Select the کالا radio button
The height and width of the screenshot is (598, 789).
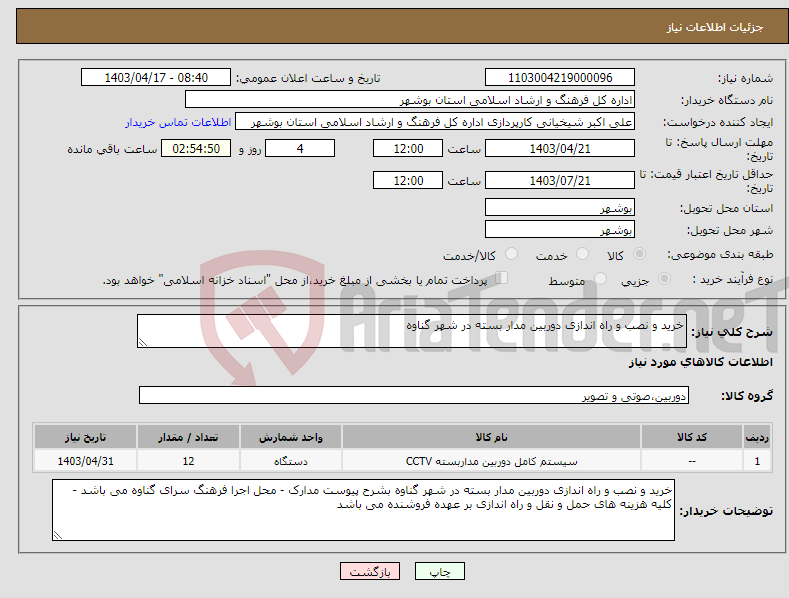pyautogui.click(x=639, y=254)
